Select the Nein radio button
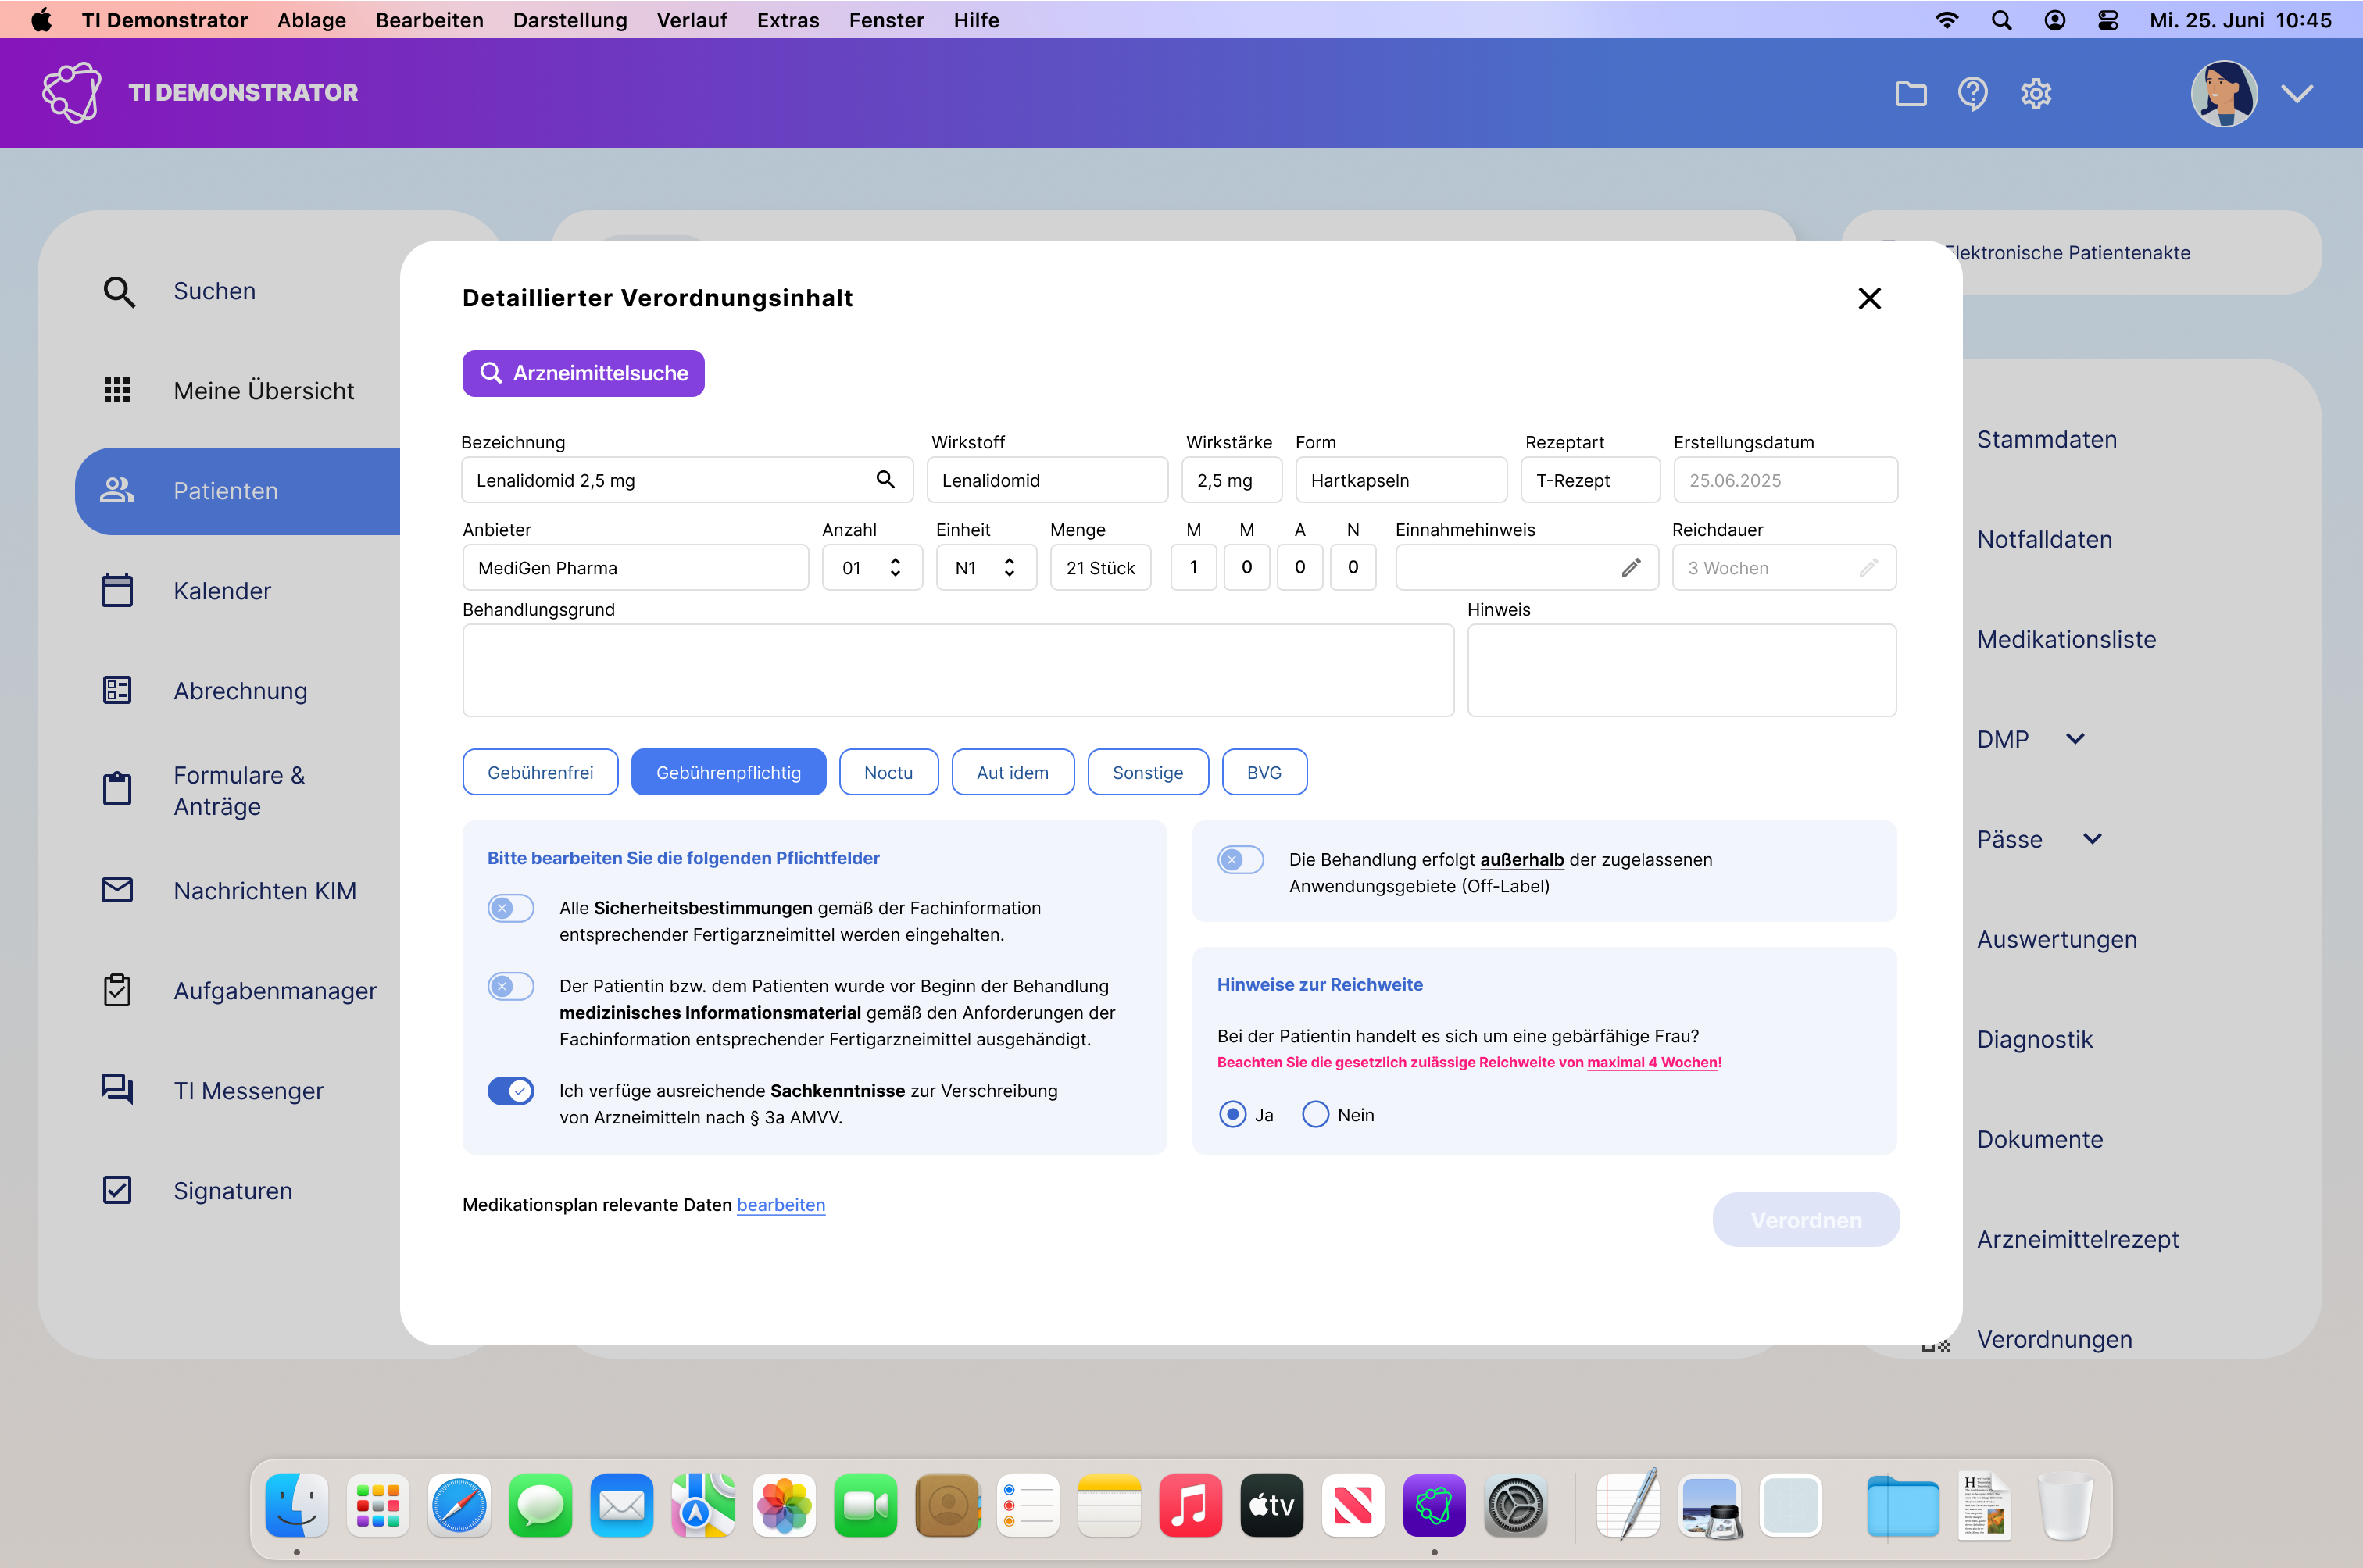 coord(1315,1114)
